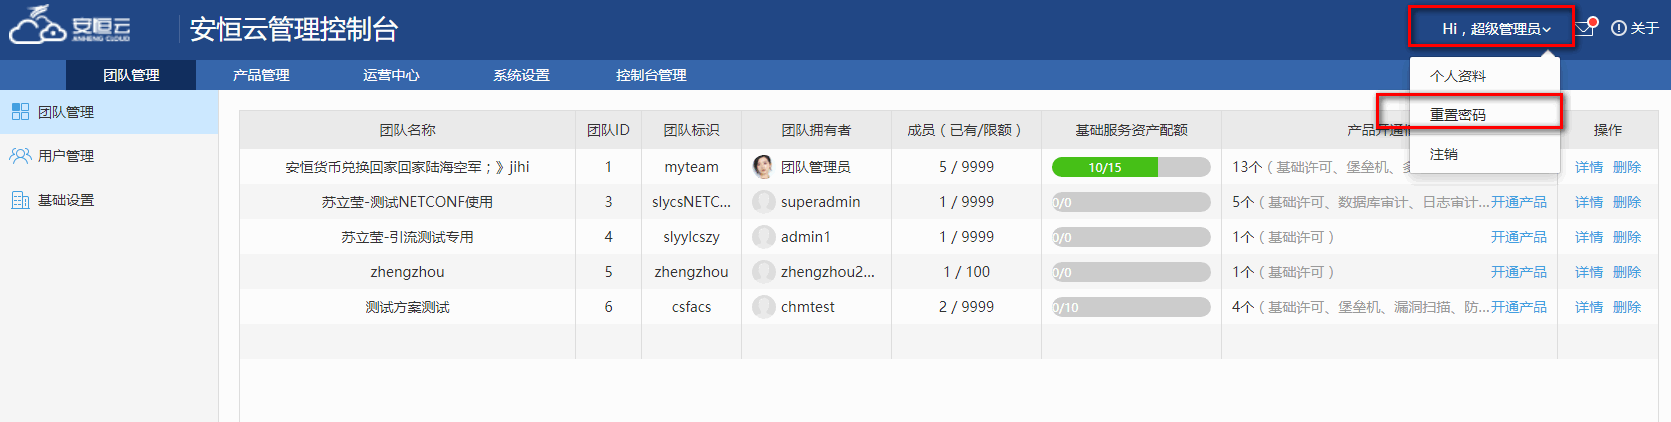
Task: Choose 重置密码 from user menu
Action: [x=1457, y=115]
